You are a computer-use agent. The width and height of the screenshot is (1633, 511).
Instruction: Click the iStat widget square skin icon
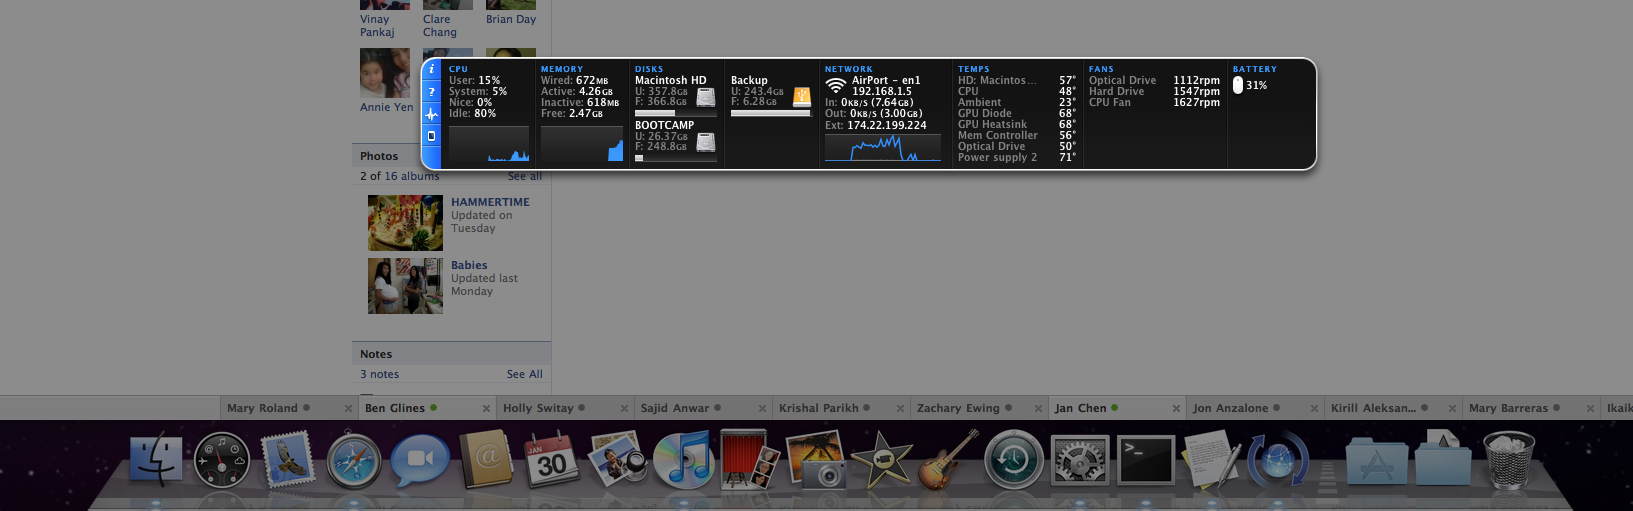coord(432,136)
